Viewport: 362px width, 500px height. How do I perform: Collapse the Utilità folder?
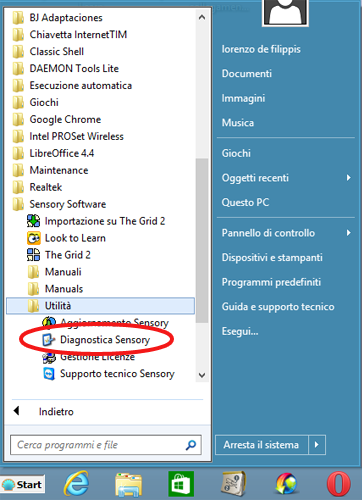(x=100, y=306)
